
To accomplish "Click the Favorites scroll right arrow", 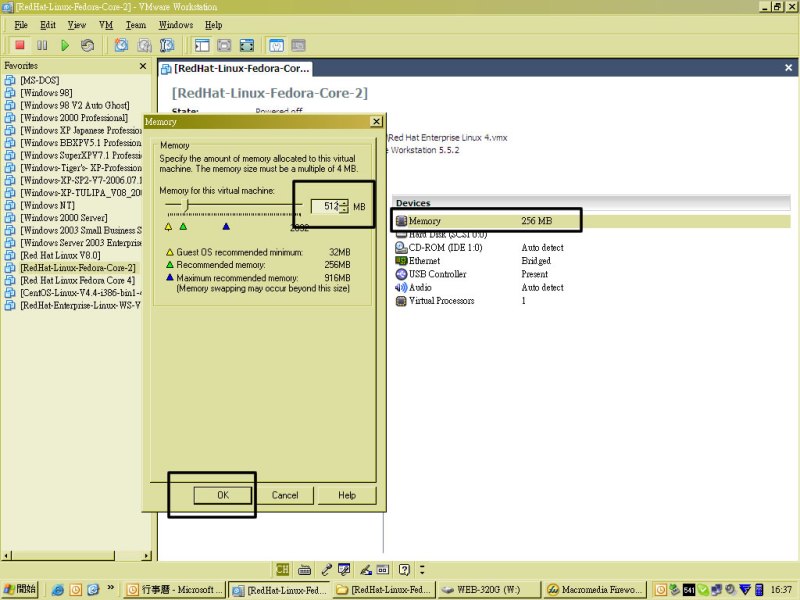I will tap(147, 556).
